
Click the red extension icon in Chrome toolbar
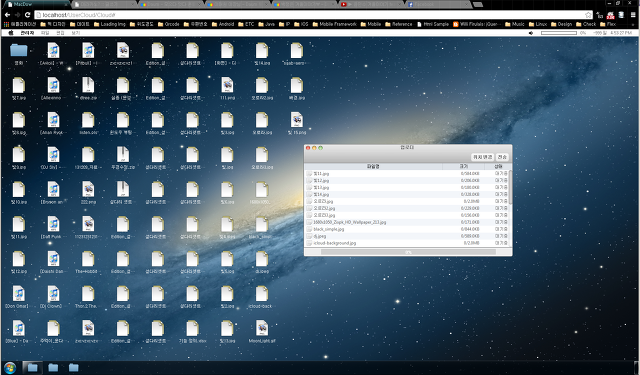pyautogui.click(x=610, y=15)
